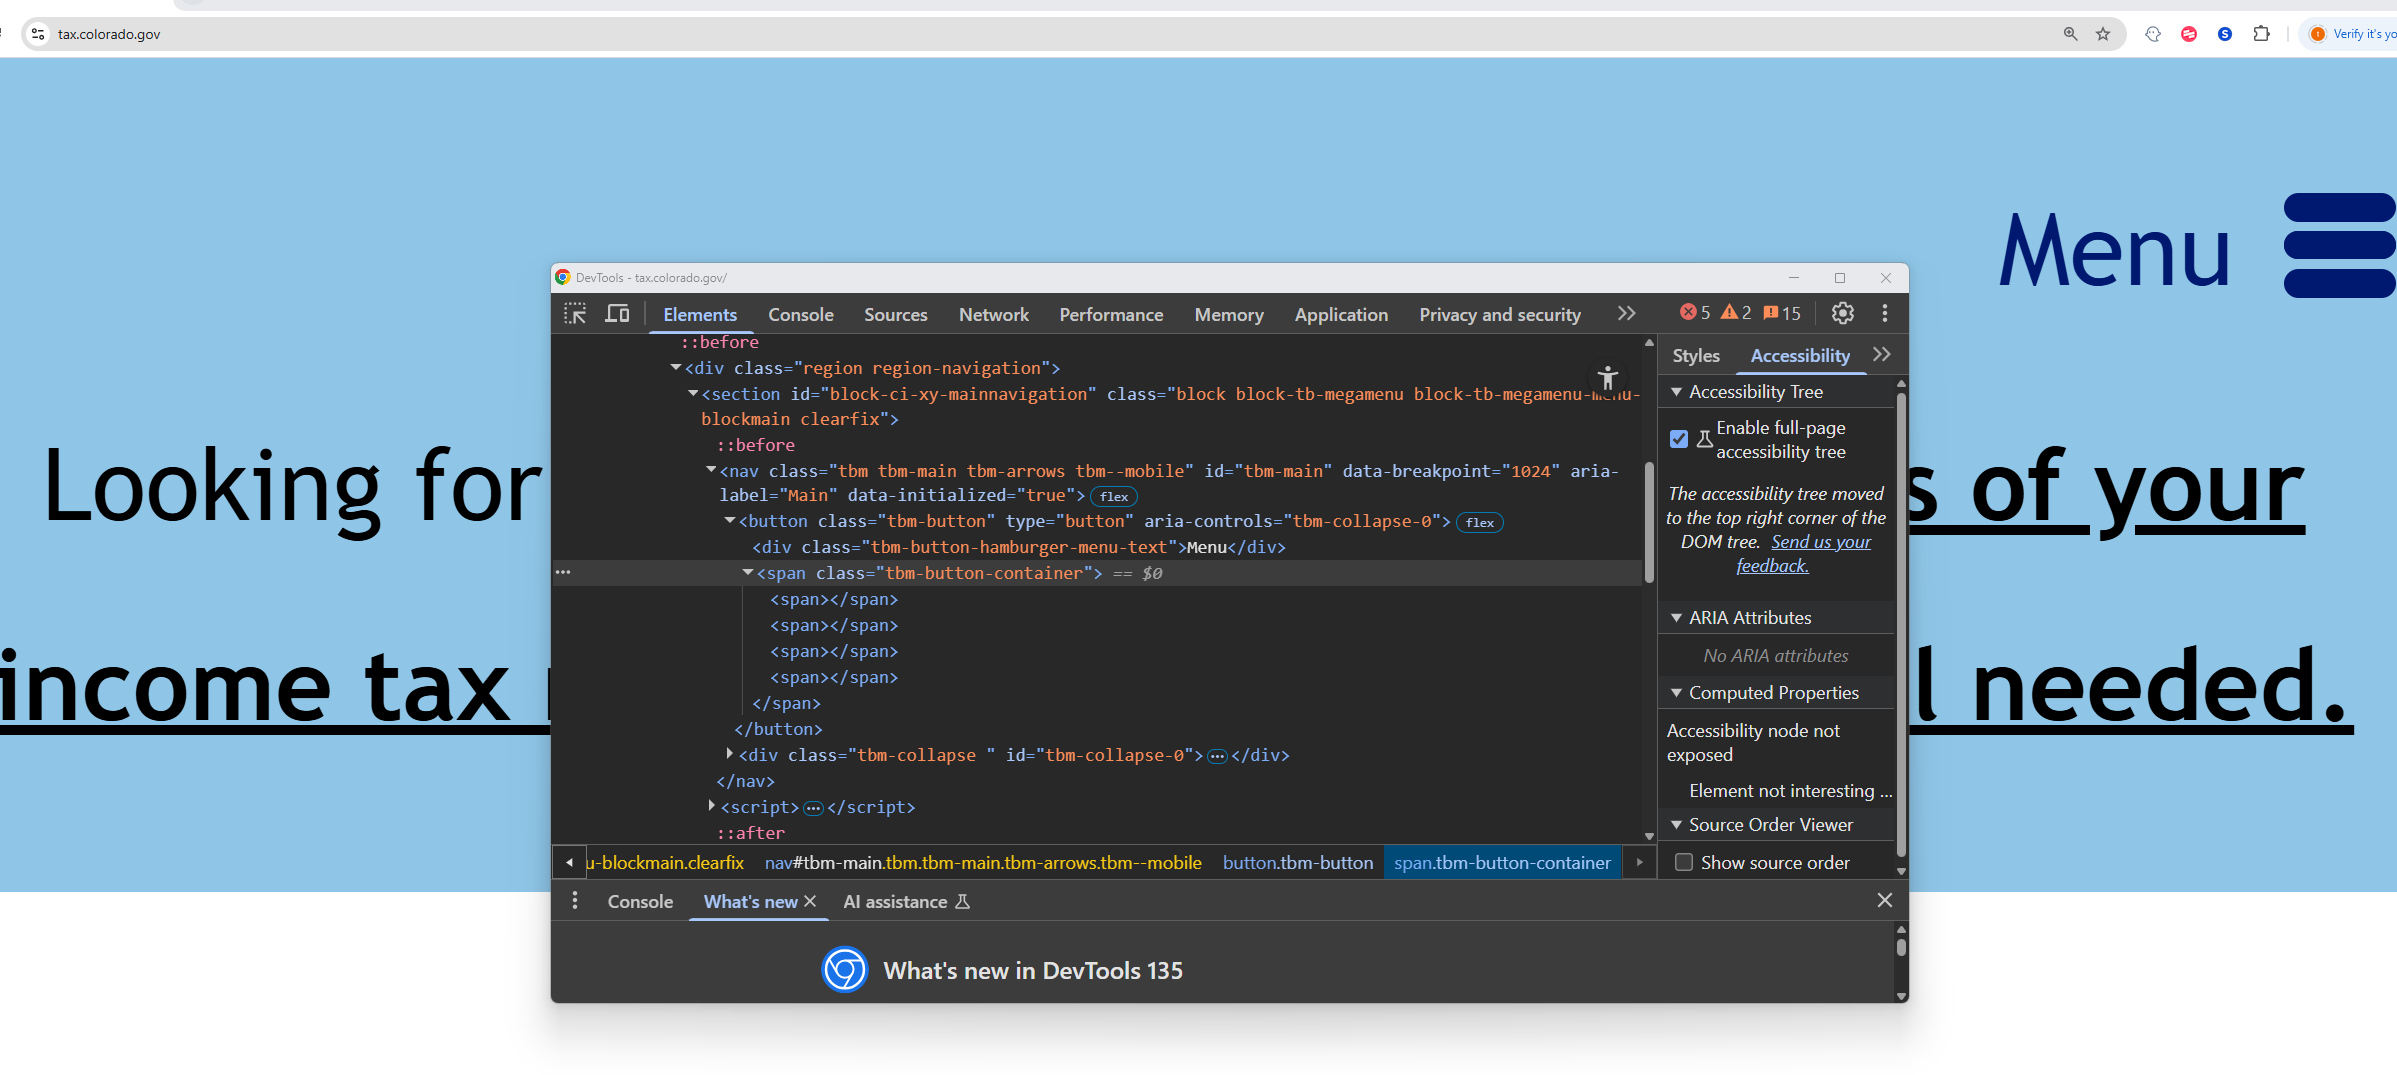This screenshot has height=1075, width=2397.
Task: Collapse the span tbm-button-container node
Action: coord(747,573)
